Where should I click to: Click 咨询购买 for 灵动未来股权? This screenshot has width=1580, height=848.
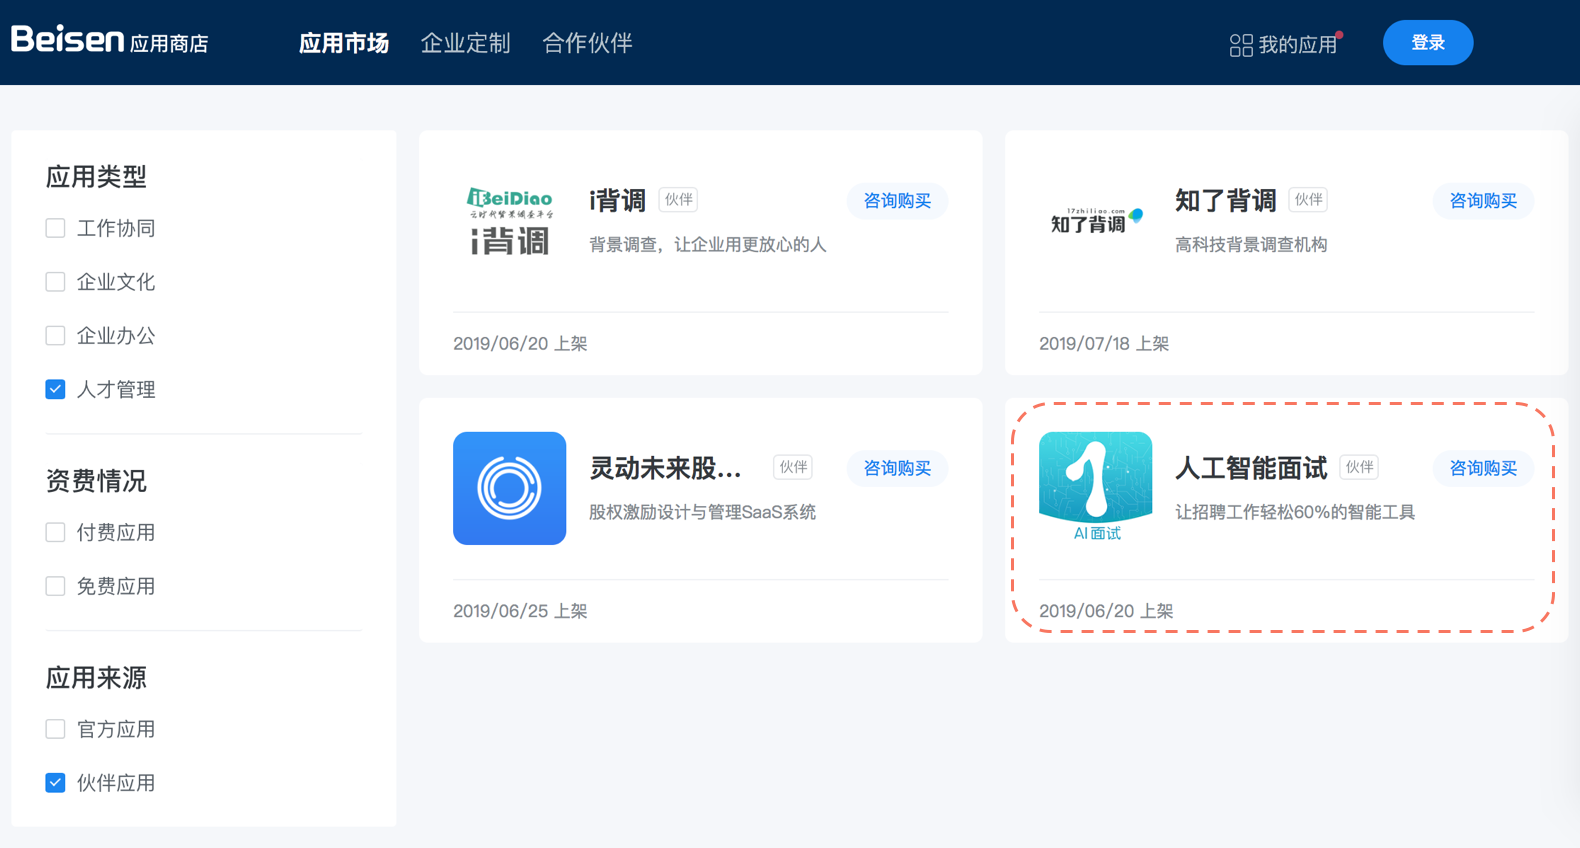tap(897, 468)
